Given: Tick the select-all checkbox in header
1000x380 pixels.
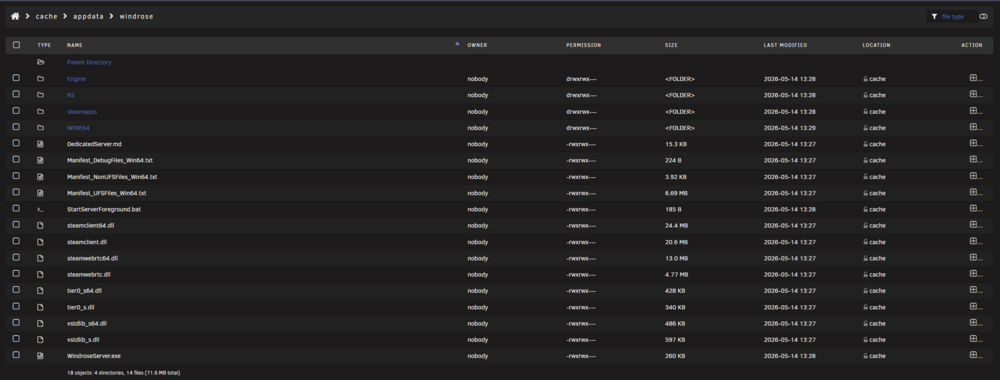Looking at the screenshot, I should 17,45.
